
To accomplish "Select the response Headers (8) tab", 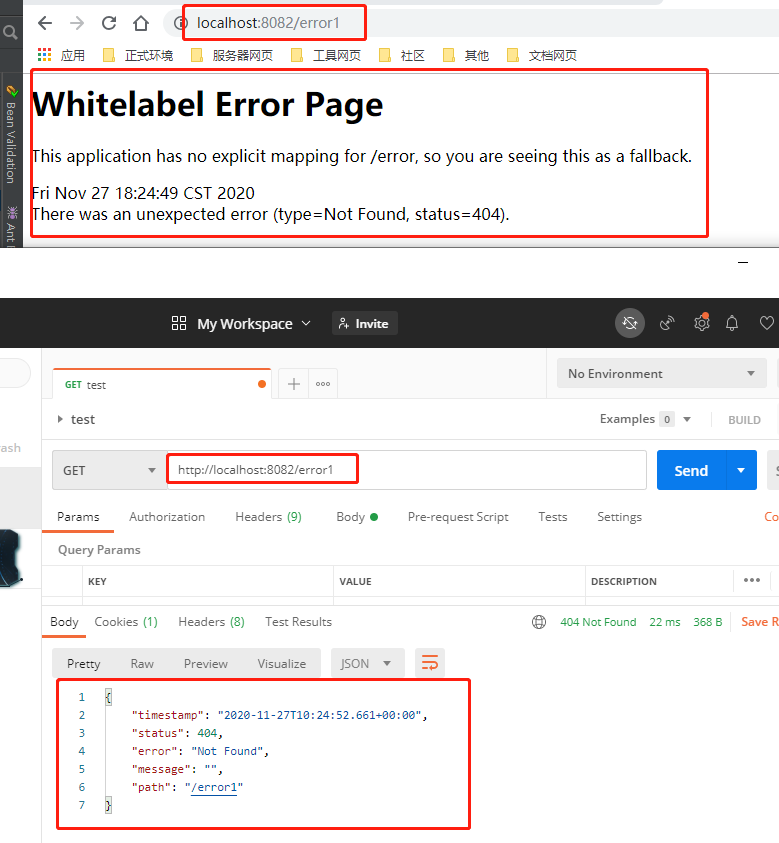I will 211,621.
